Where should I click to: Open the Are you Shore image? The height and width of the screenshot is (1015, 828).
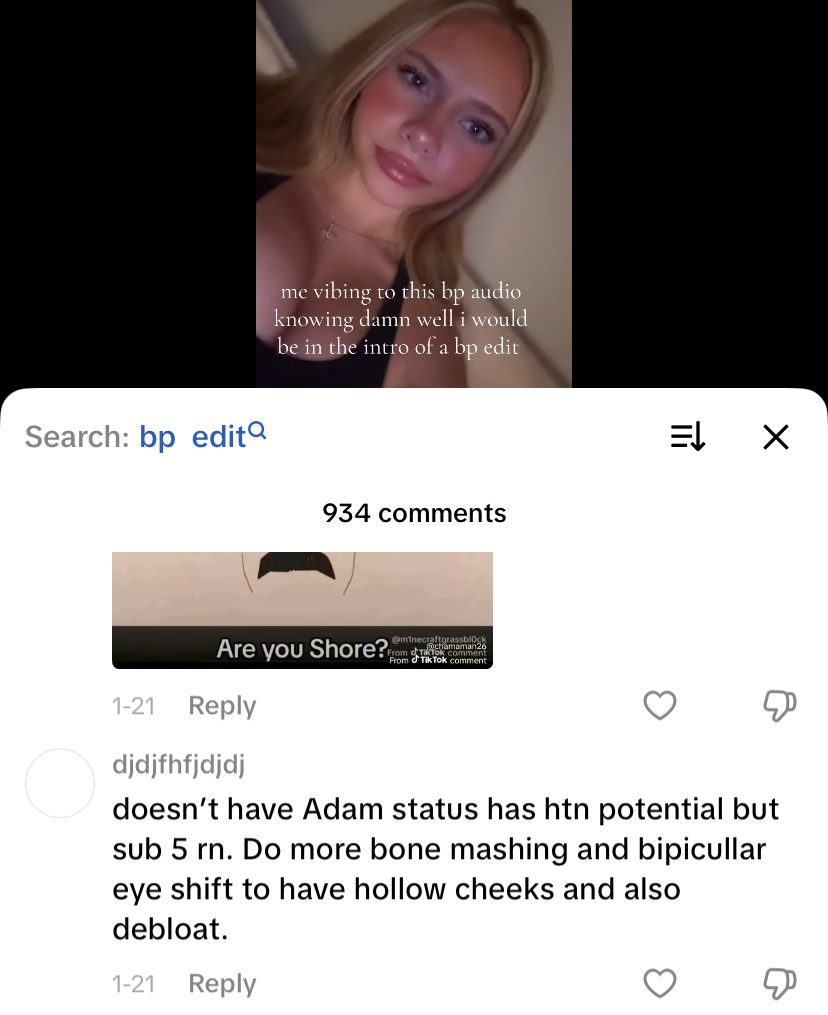pyautogui.click(x=302, y=610)
